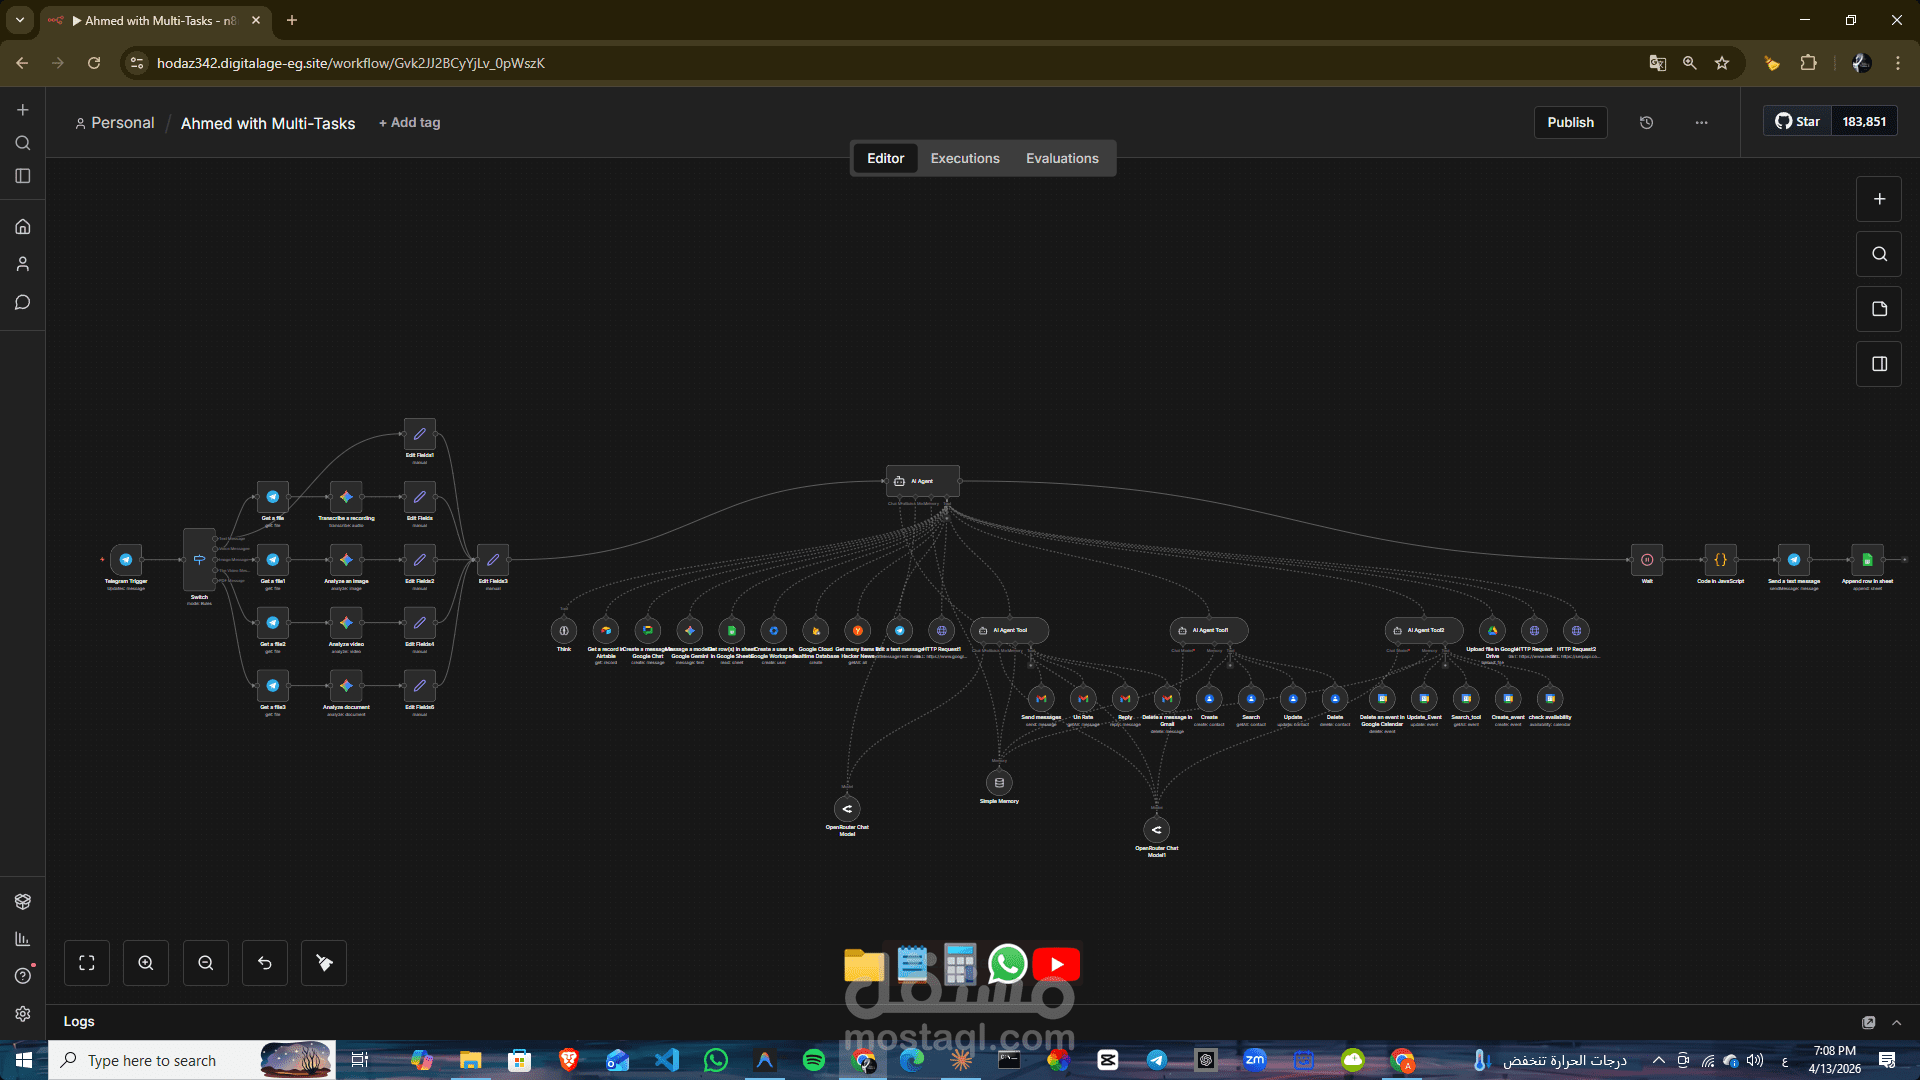Screen dimensions: 1920x1080
Task: Select the AI Agent node
Action: point(922,481)
